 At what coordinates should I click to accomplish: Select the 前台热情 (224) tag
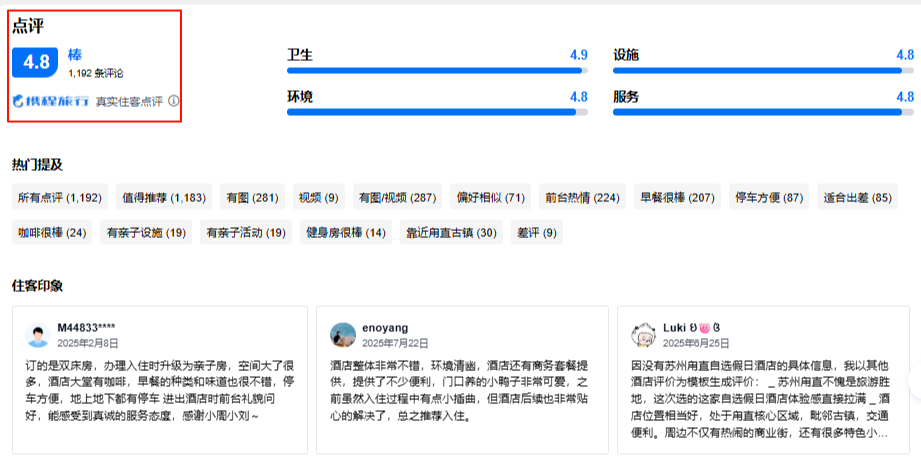[x=582, y=198]
